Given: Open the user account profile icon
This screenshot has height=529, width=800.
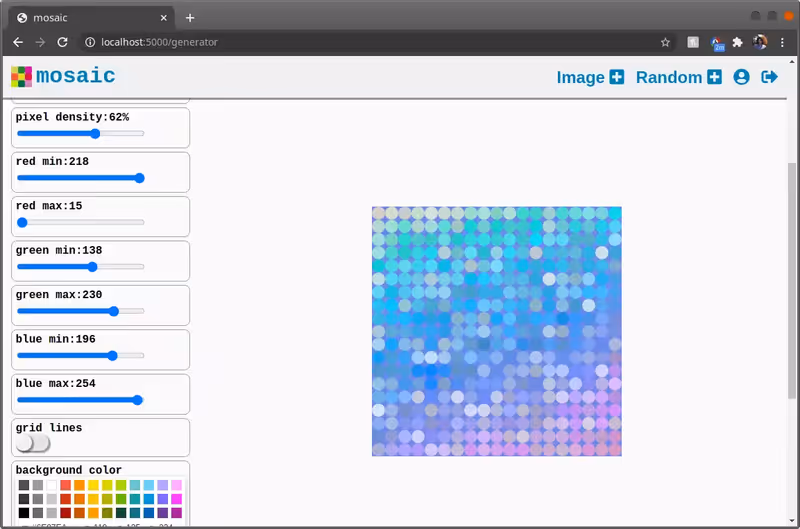Looking at the screenshot, I should point(741,77).
